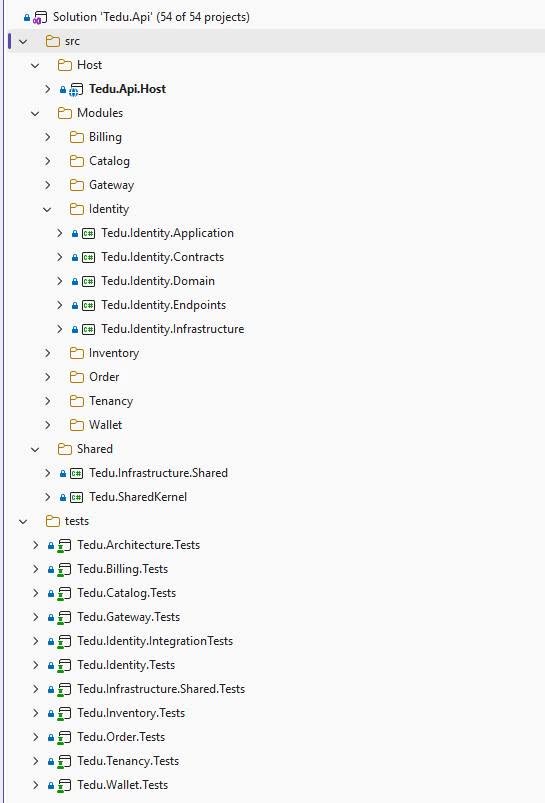Viewport: 545px width, 803px height.
Task: Collapse the Modules folder node
Action: [x=35, y=114]
